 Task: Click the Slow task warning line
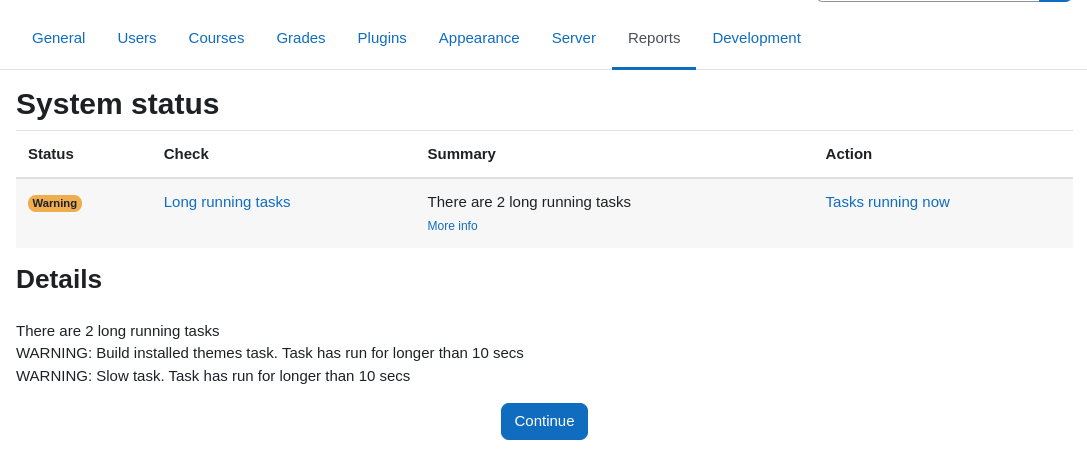click(x=213, y=376)
